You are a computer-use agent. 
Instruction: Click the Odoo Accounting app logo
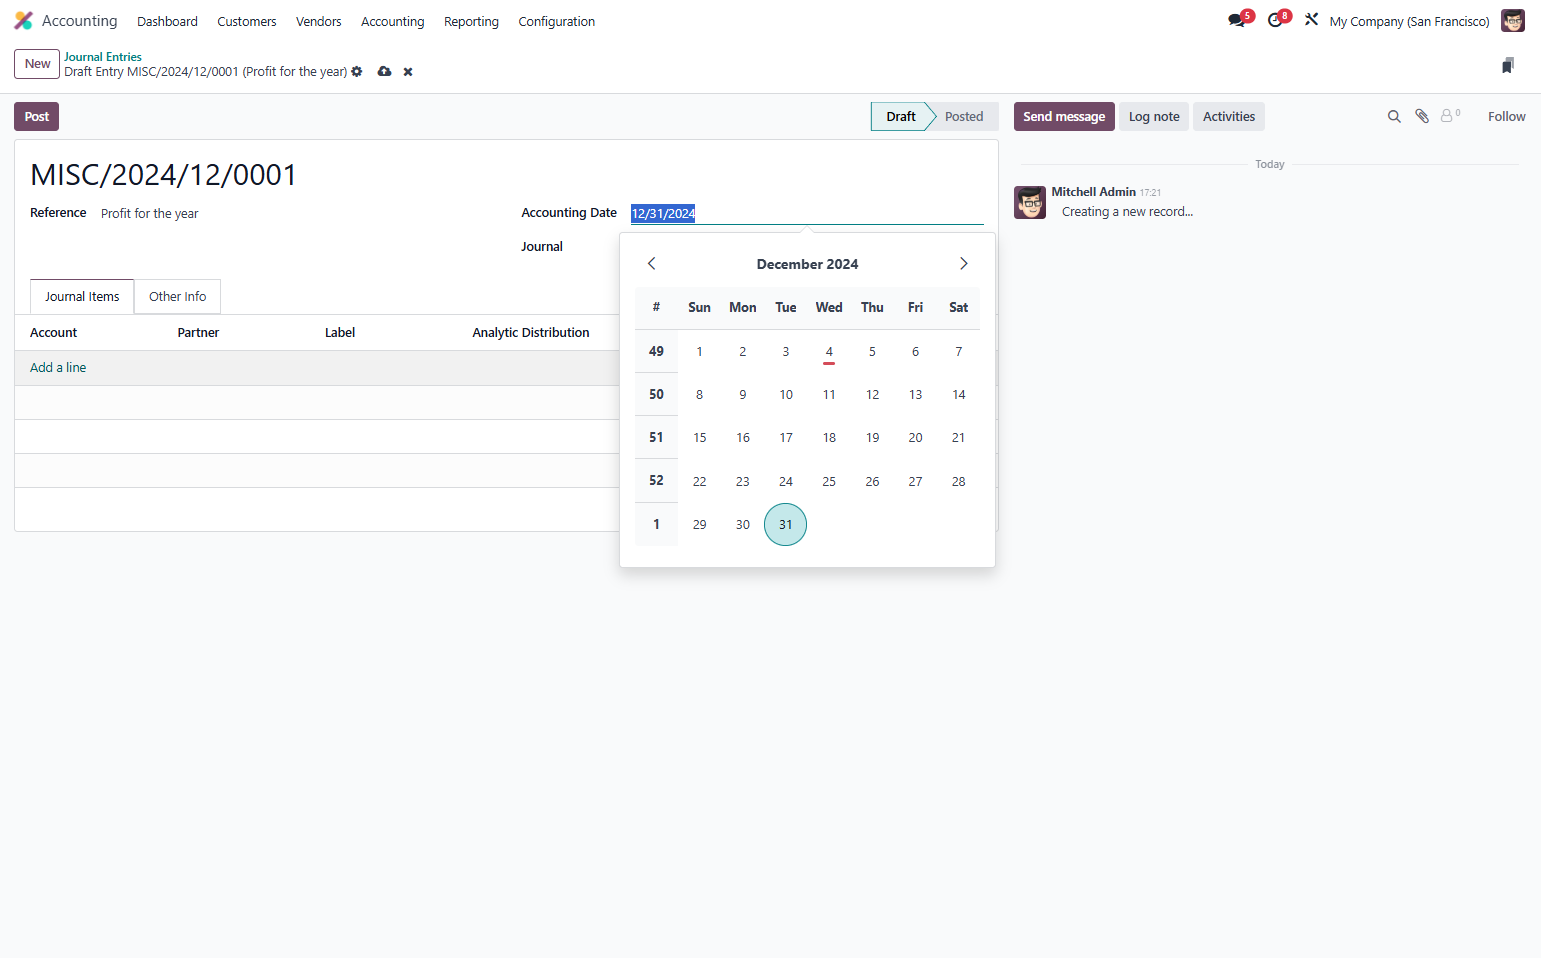click(23, 20)
